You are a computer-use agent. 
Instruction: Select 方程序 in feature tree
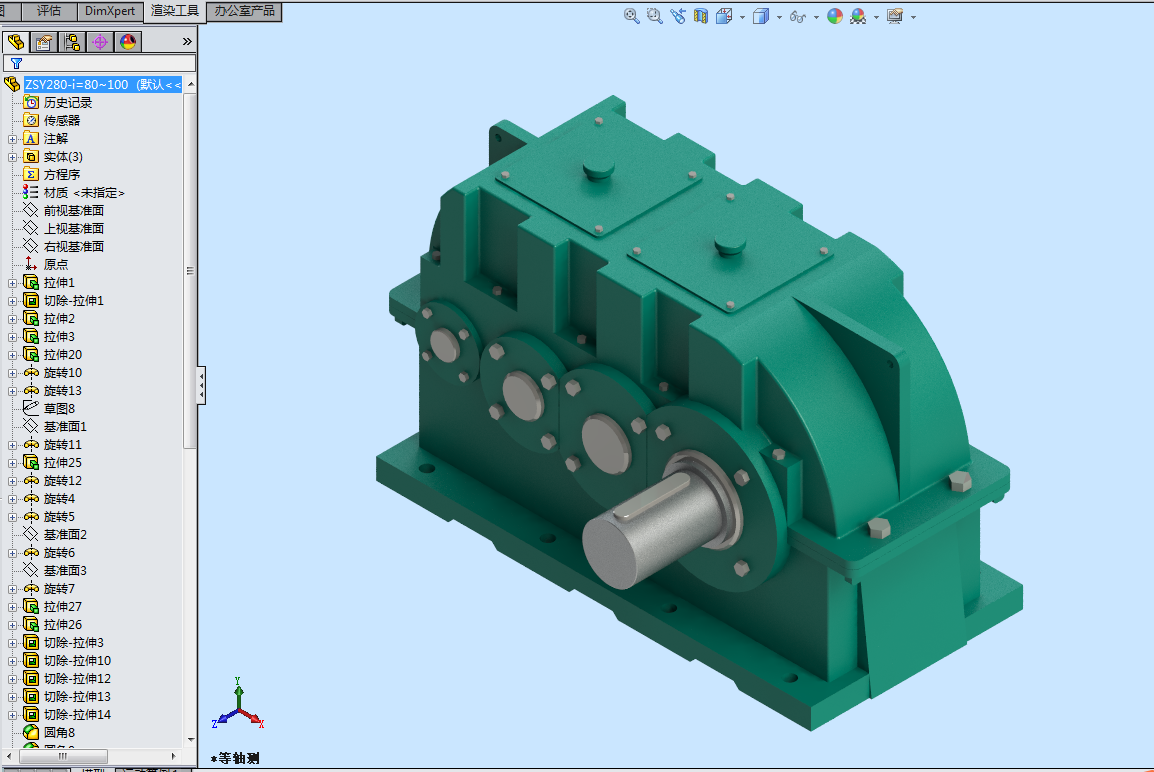pyautogui.click(x=62, y=174)
